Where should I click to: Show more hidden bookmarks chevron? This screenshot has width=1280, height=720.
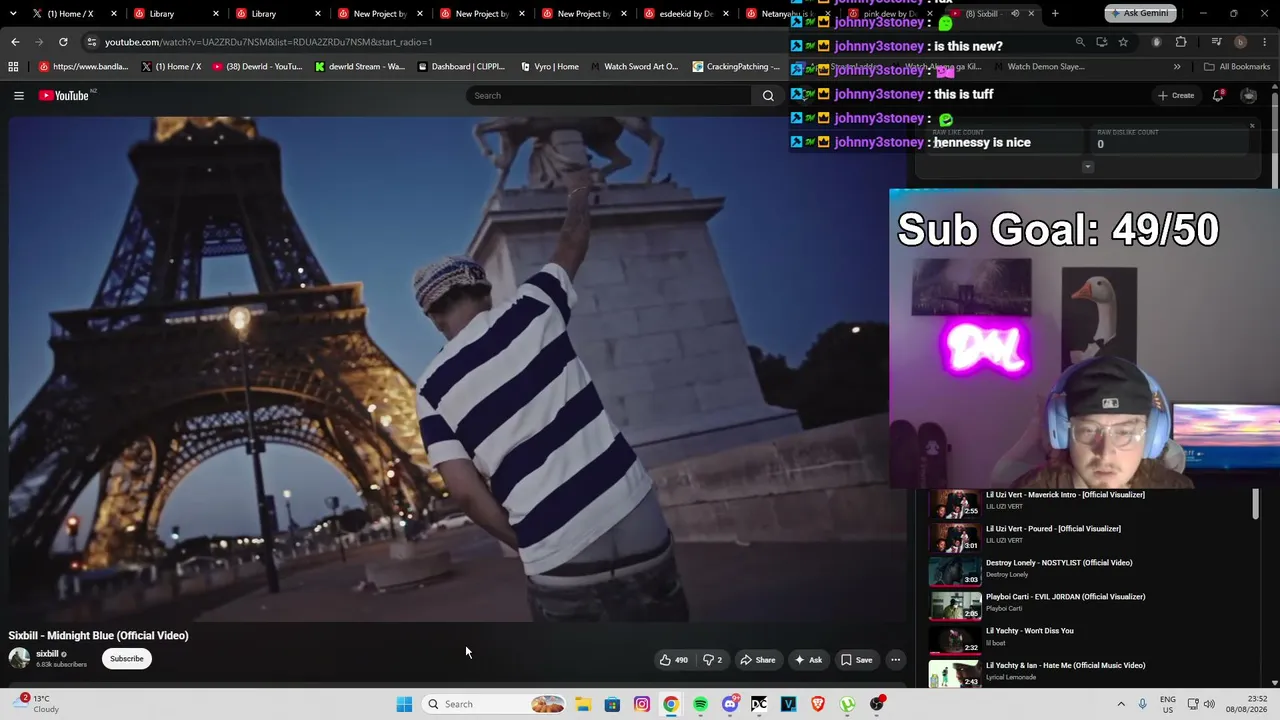click(x=1177, y=67)
